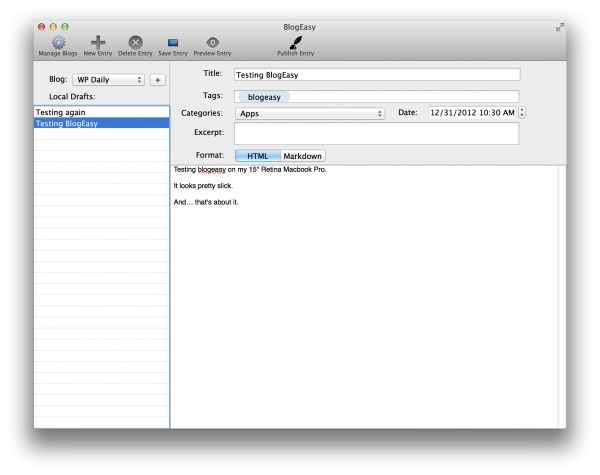This screenshot has height=475, width=600.
Task: Open the Categories dropdown showing Apps
Action: coord(310,113)
